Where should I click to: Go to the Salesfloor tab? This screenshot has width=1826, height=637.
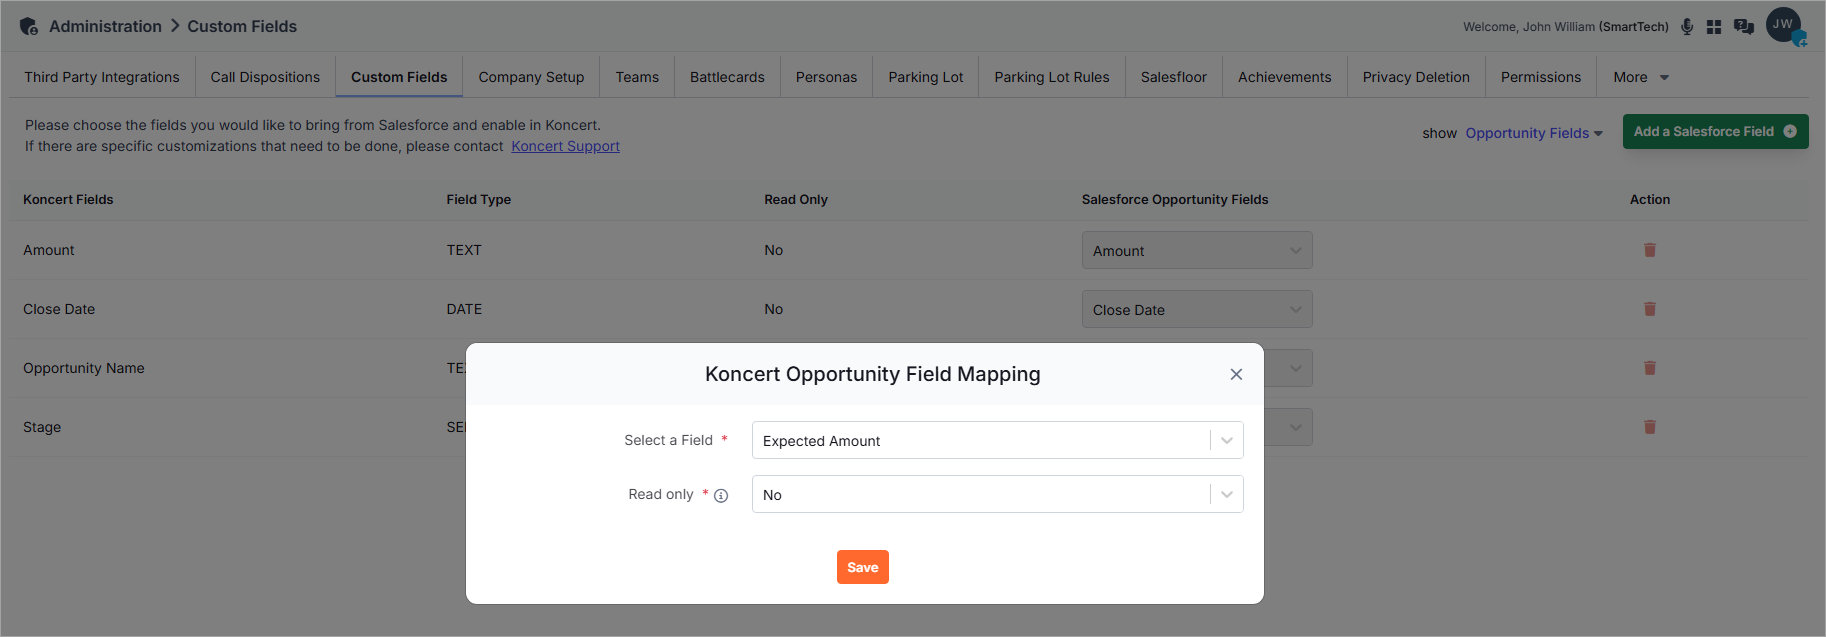pyautogui.click(x=1174, y=77)
